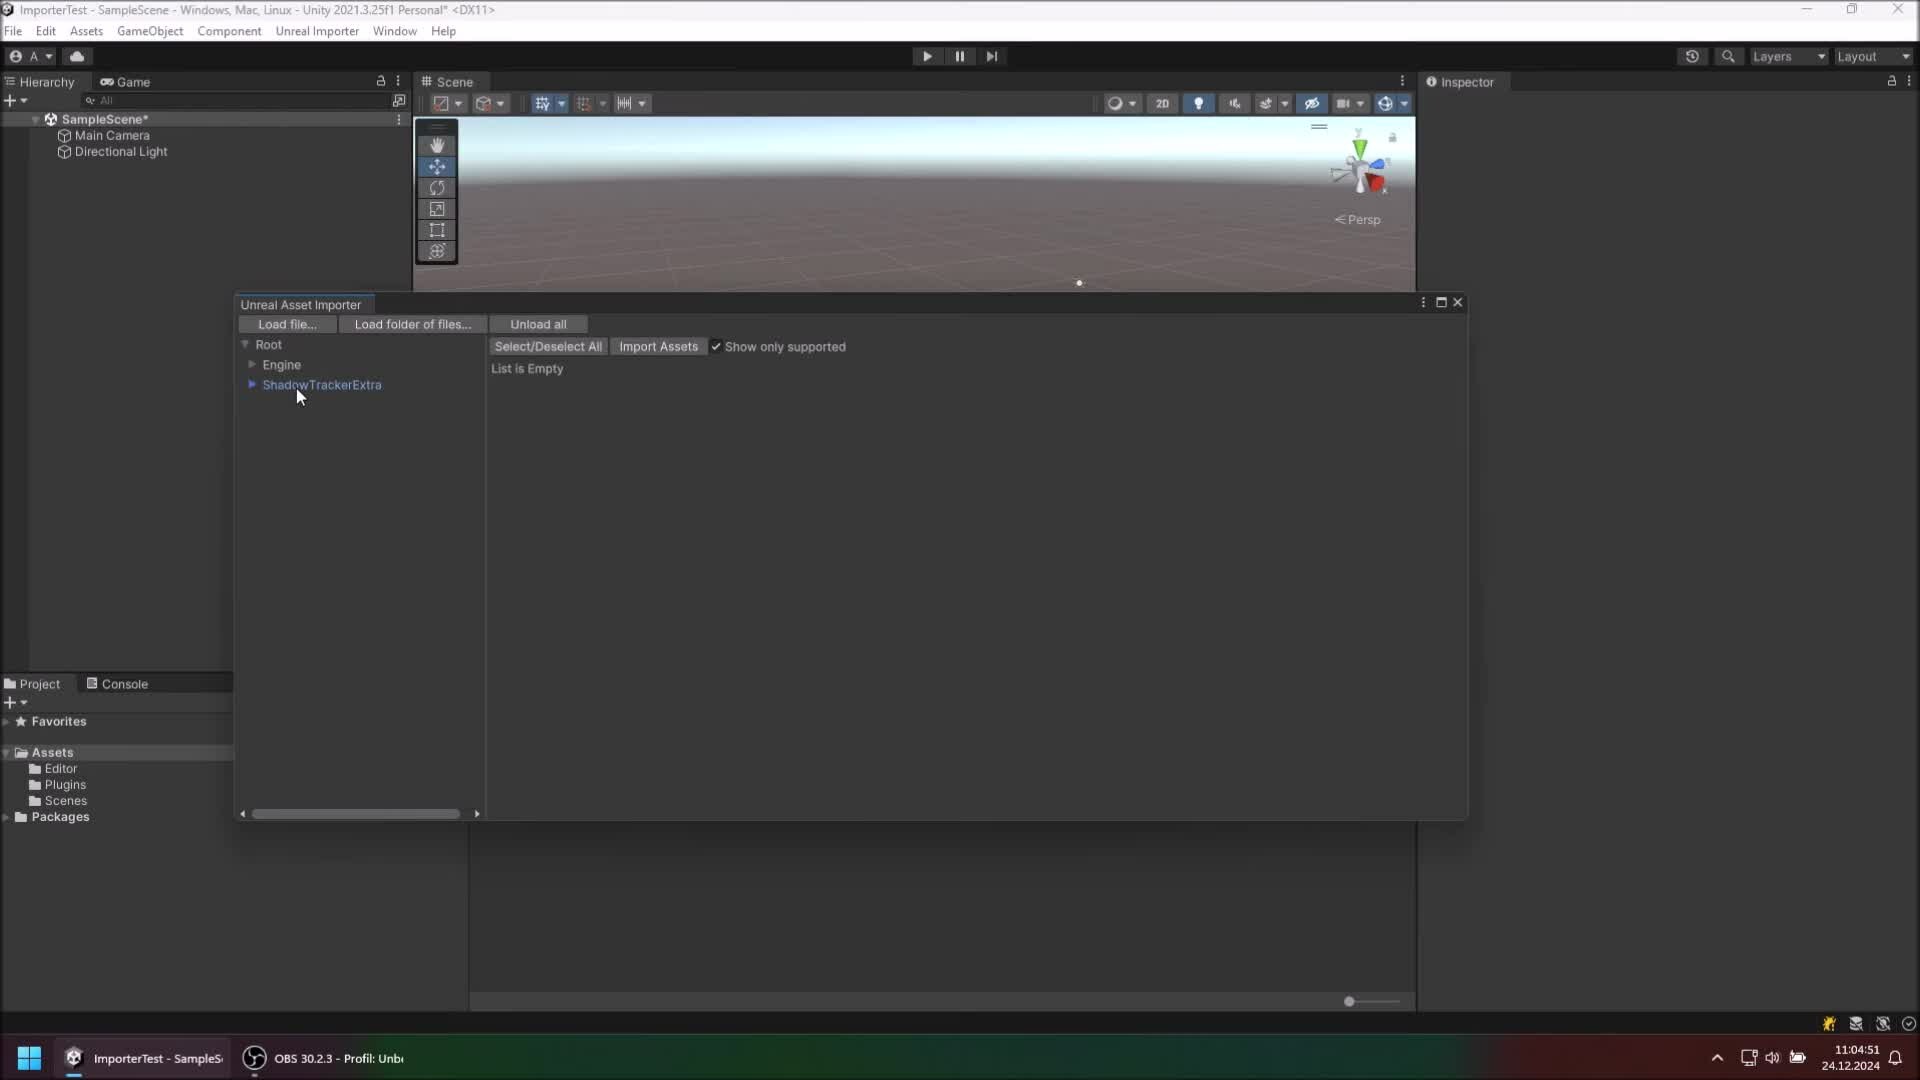The image size is (1920, 1080).
Task: Adjust the Project icon size slider
Action: click(1350, 1001)
